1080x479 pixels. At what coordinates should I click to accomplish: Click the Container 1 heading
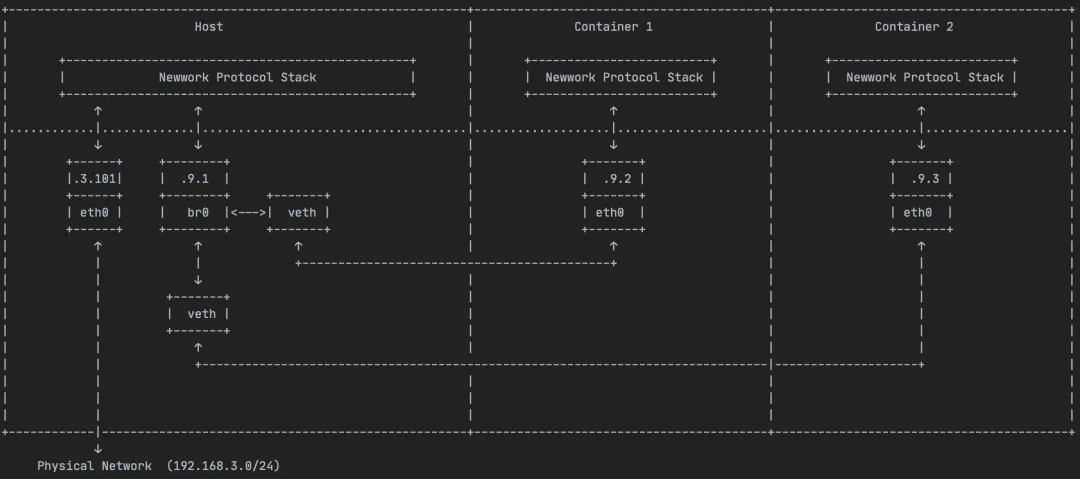coord(613,27)
